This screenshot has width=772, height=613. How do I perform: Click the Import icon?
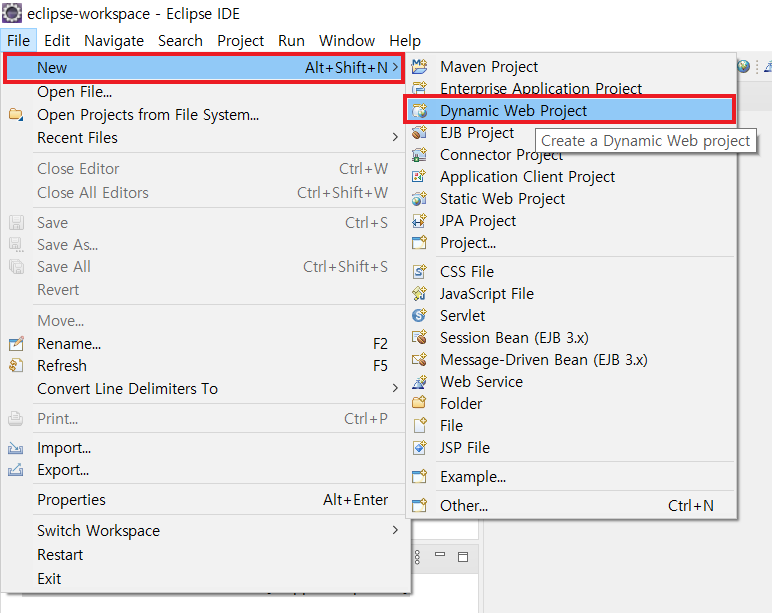click(x=16, y=448)
